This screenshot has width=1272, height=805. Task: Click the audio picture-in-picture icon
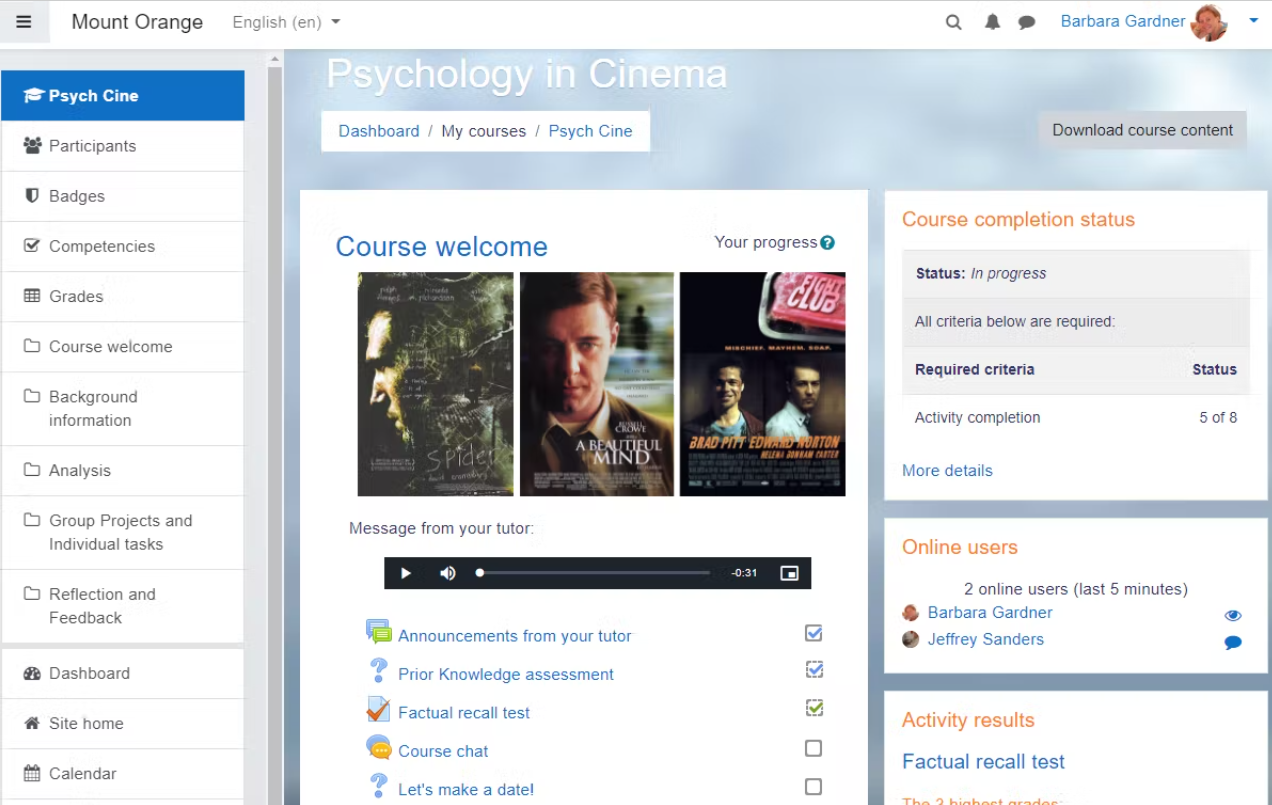[x=790, y=573]
